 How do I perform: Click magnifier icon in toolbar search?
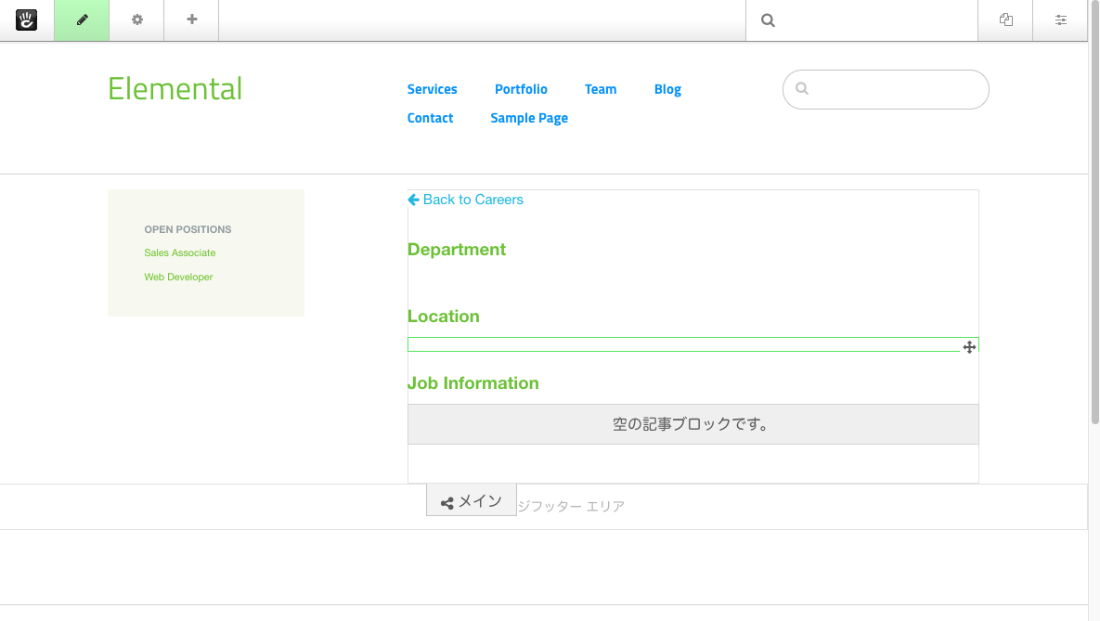768,20
